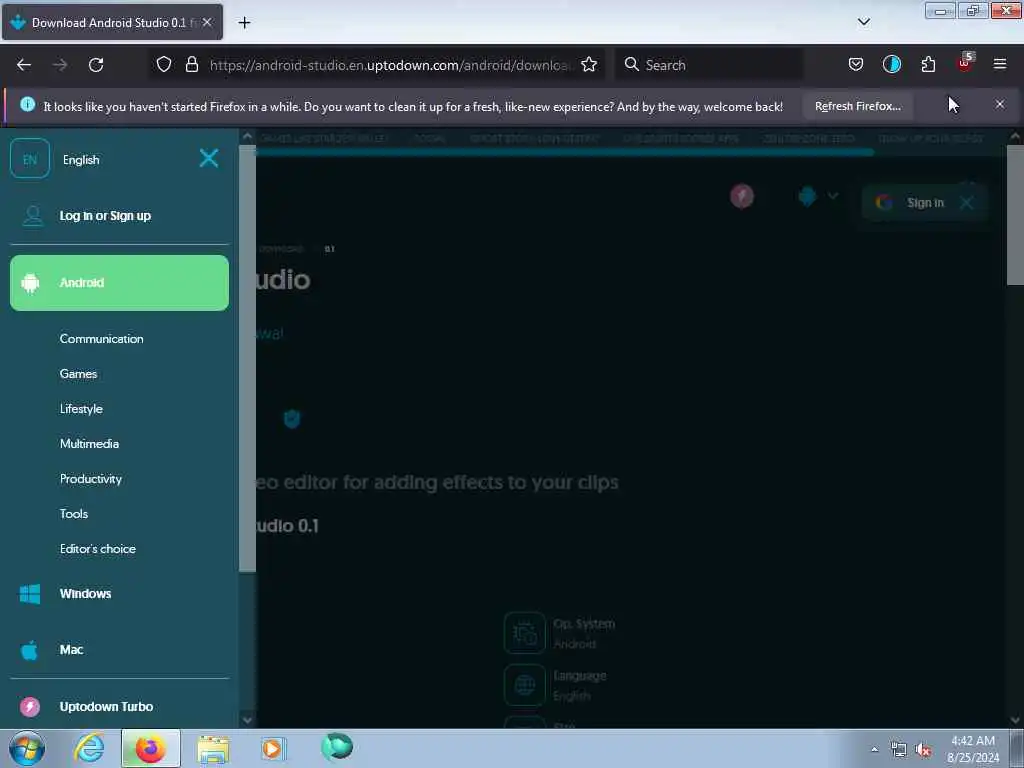Viewport: 1024px width, 768px height.
Task: Bookmark this page with the star icon
Action: pyautogui.click(x=589, y=65)
